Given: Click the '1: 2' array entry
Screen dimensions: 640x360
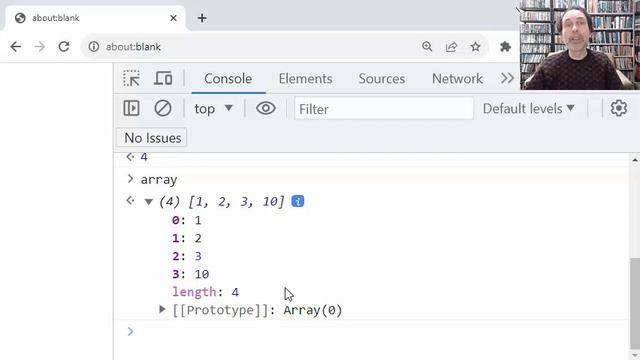Looking at the screenshot, I should point(187,238).
